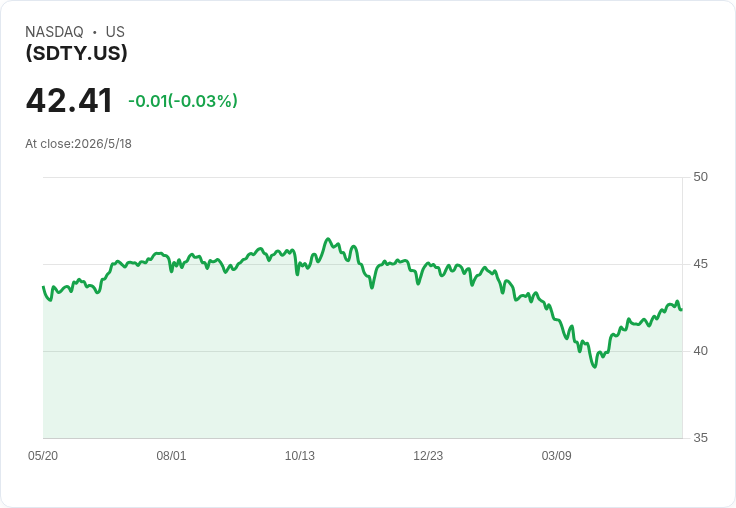The height and width of the screenshot is (508, 736).
Task: Select the 08/01 x-axis date label
Action: point(171,455)
